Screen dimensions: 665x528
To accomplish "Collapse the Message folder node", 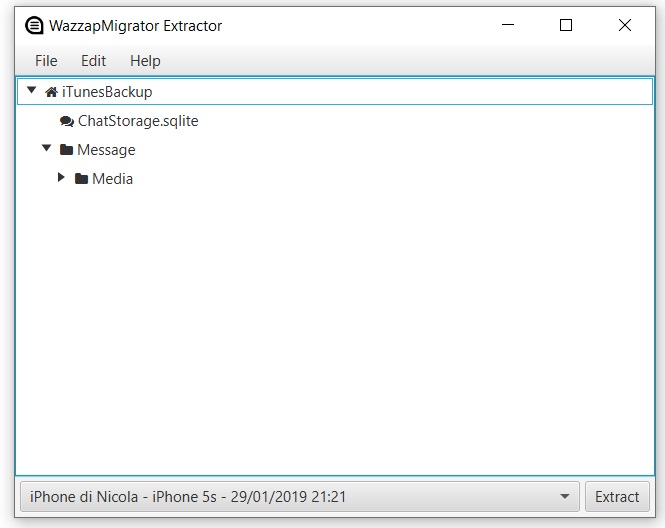I will tap(47, 148).
